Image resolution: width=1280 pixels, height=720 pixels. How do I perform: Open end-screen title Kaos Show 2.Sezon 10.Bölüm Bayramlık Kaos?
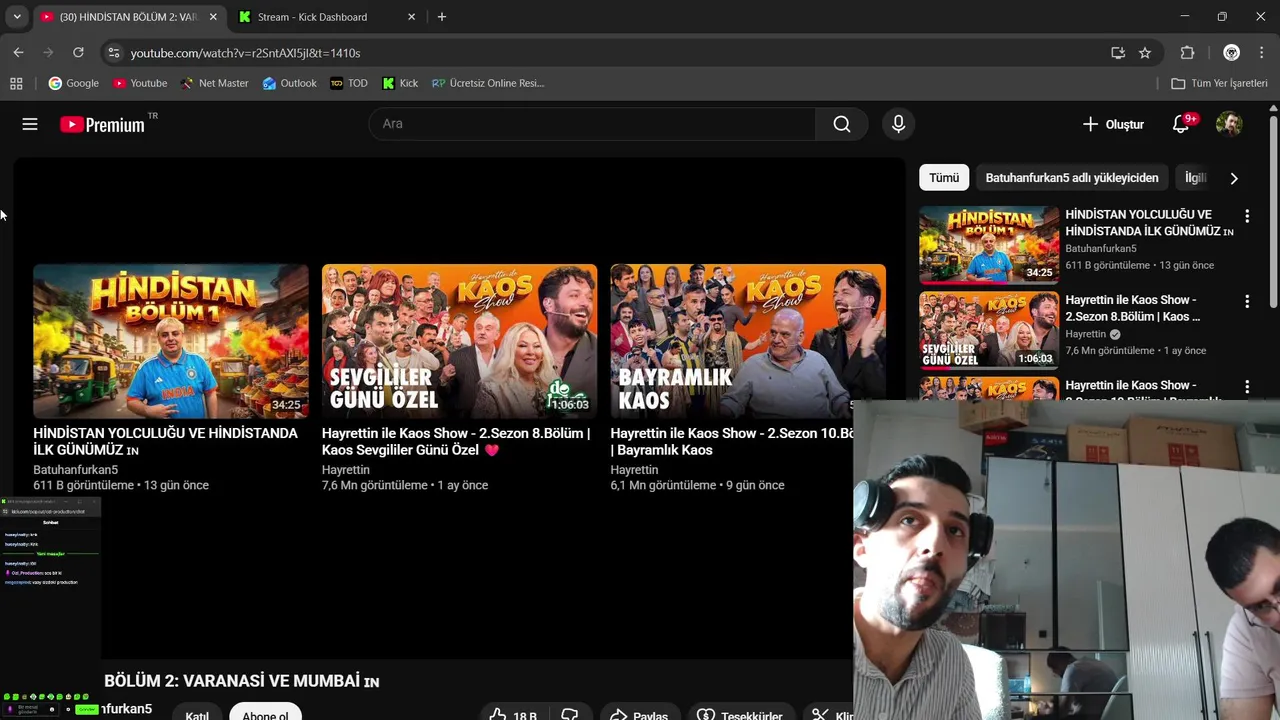(732, 441)
